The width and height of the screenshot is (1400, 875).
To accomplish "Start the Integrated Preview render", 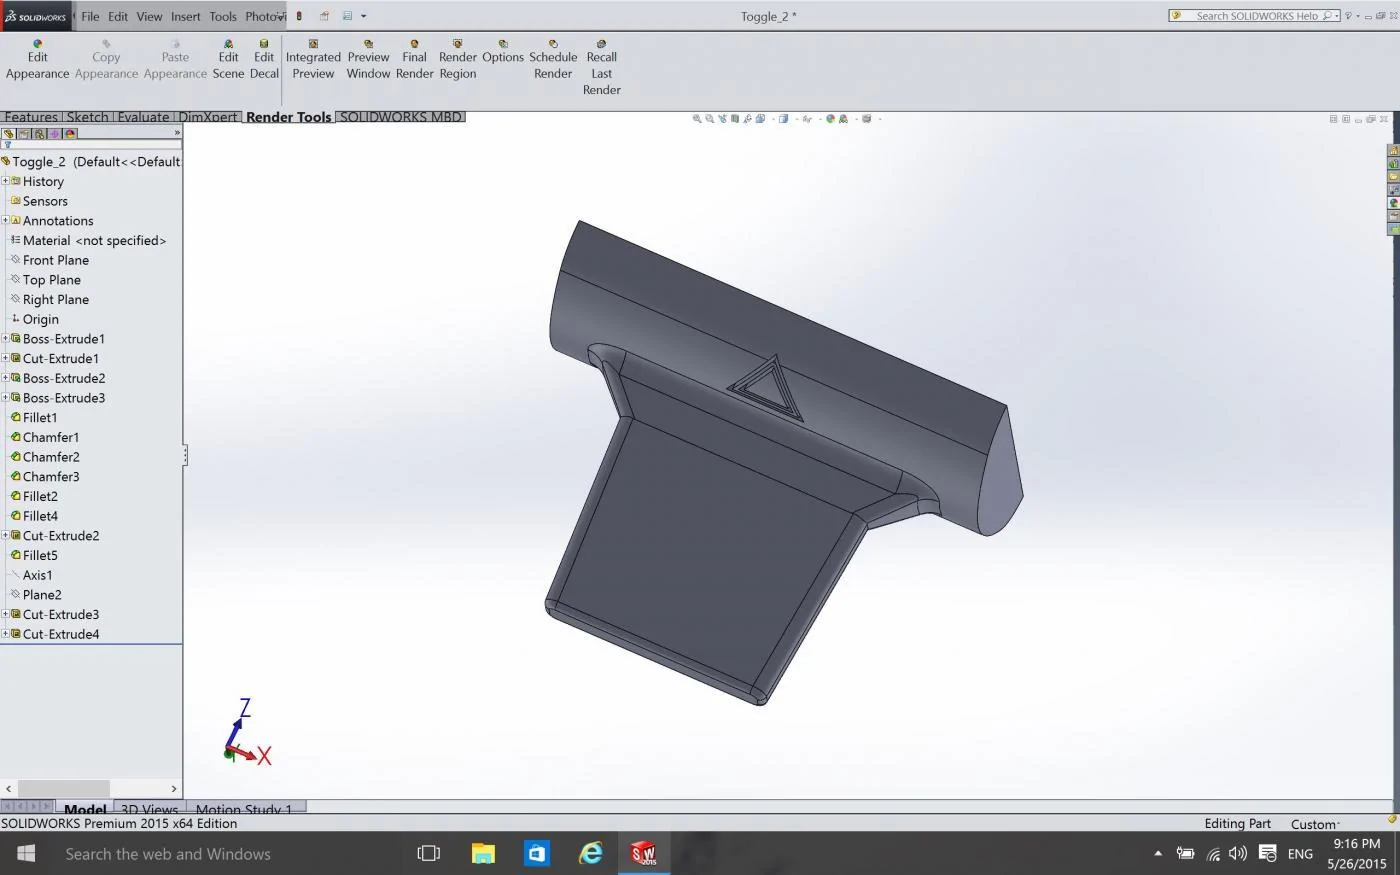I will pyautogui.click(x=313, y=59).
